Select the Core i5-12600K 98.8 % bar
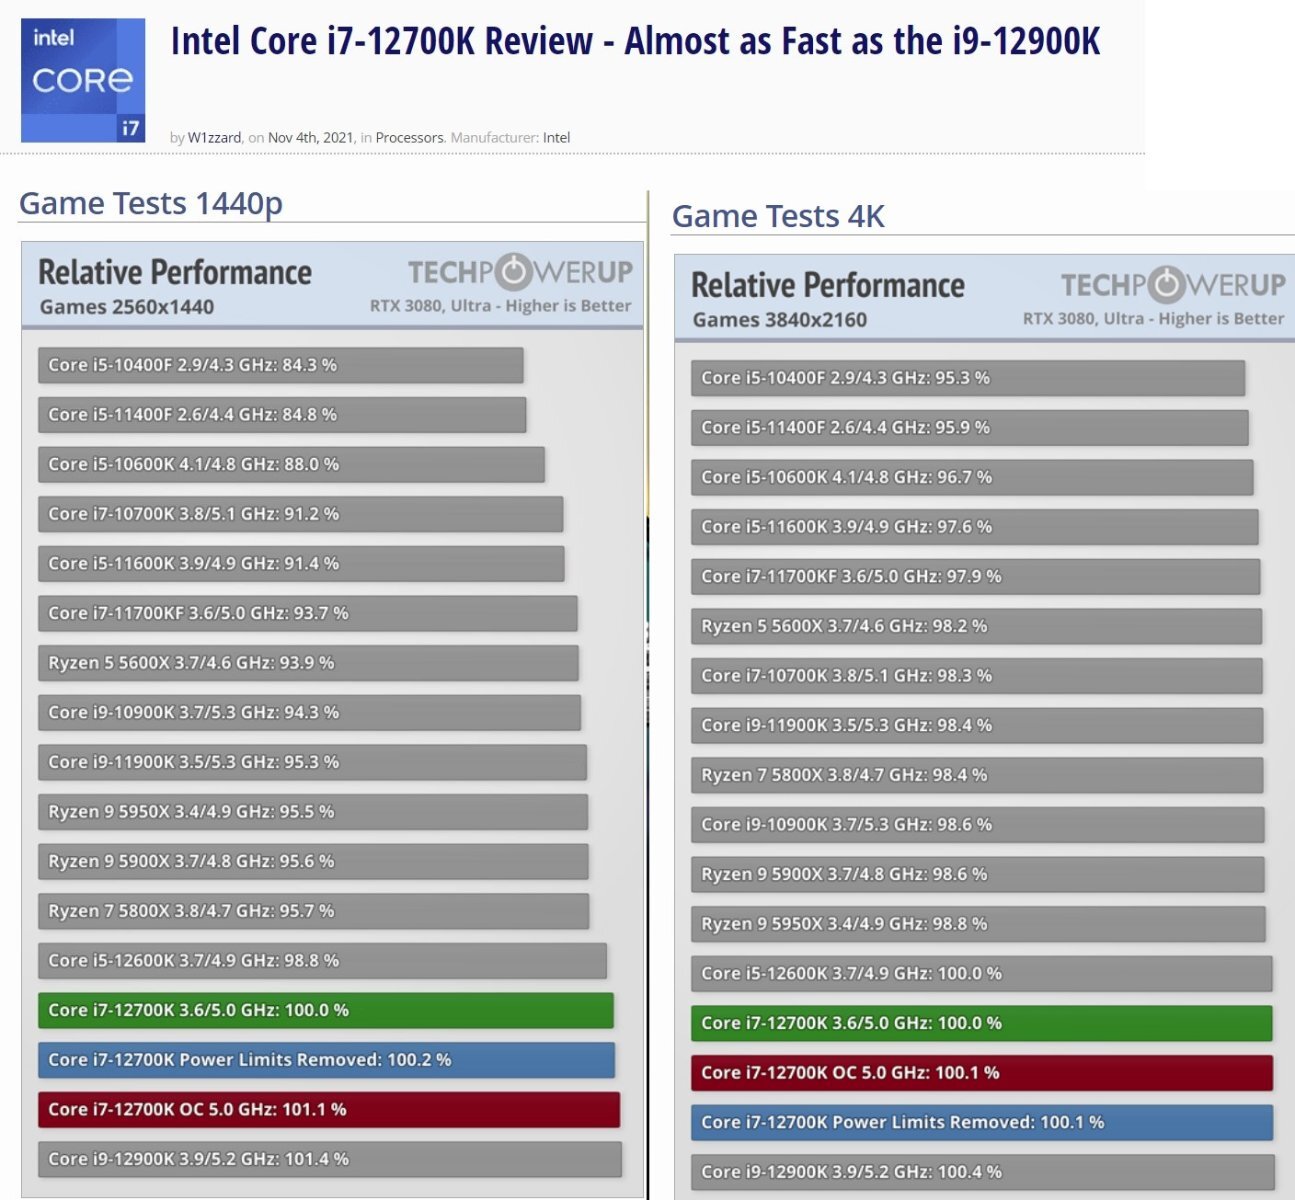This screenshot has height=1200, width=1295. (323, 961)
